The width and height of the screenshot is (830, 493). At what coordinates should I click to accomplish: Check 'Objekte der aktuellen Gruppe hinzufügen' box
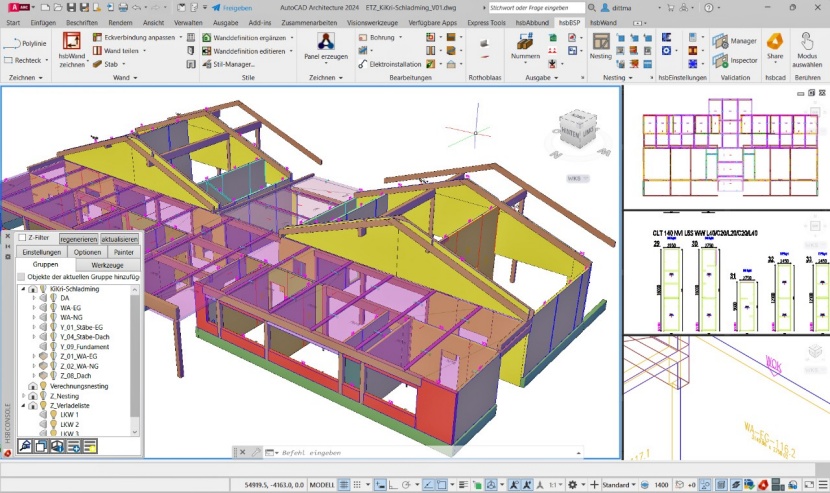point(22,277)
